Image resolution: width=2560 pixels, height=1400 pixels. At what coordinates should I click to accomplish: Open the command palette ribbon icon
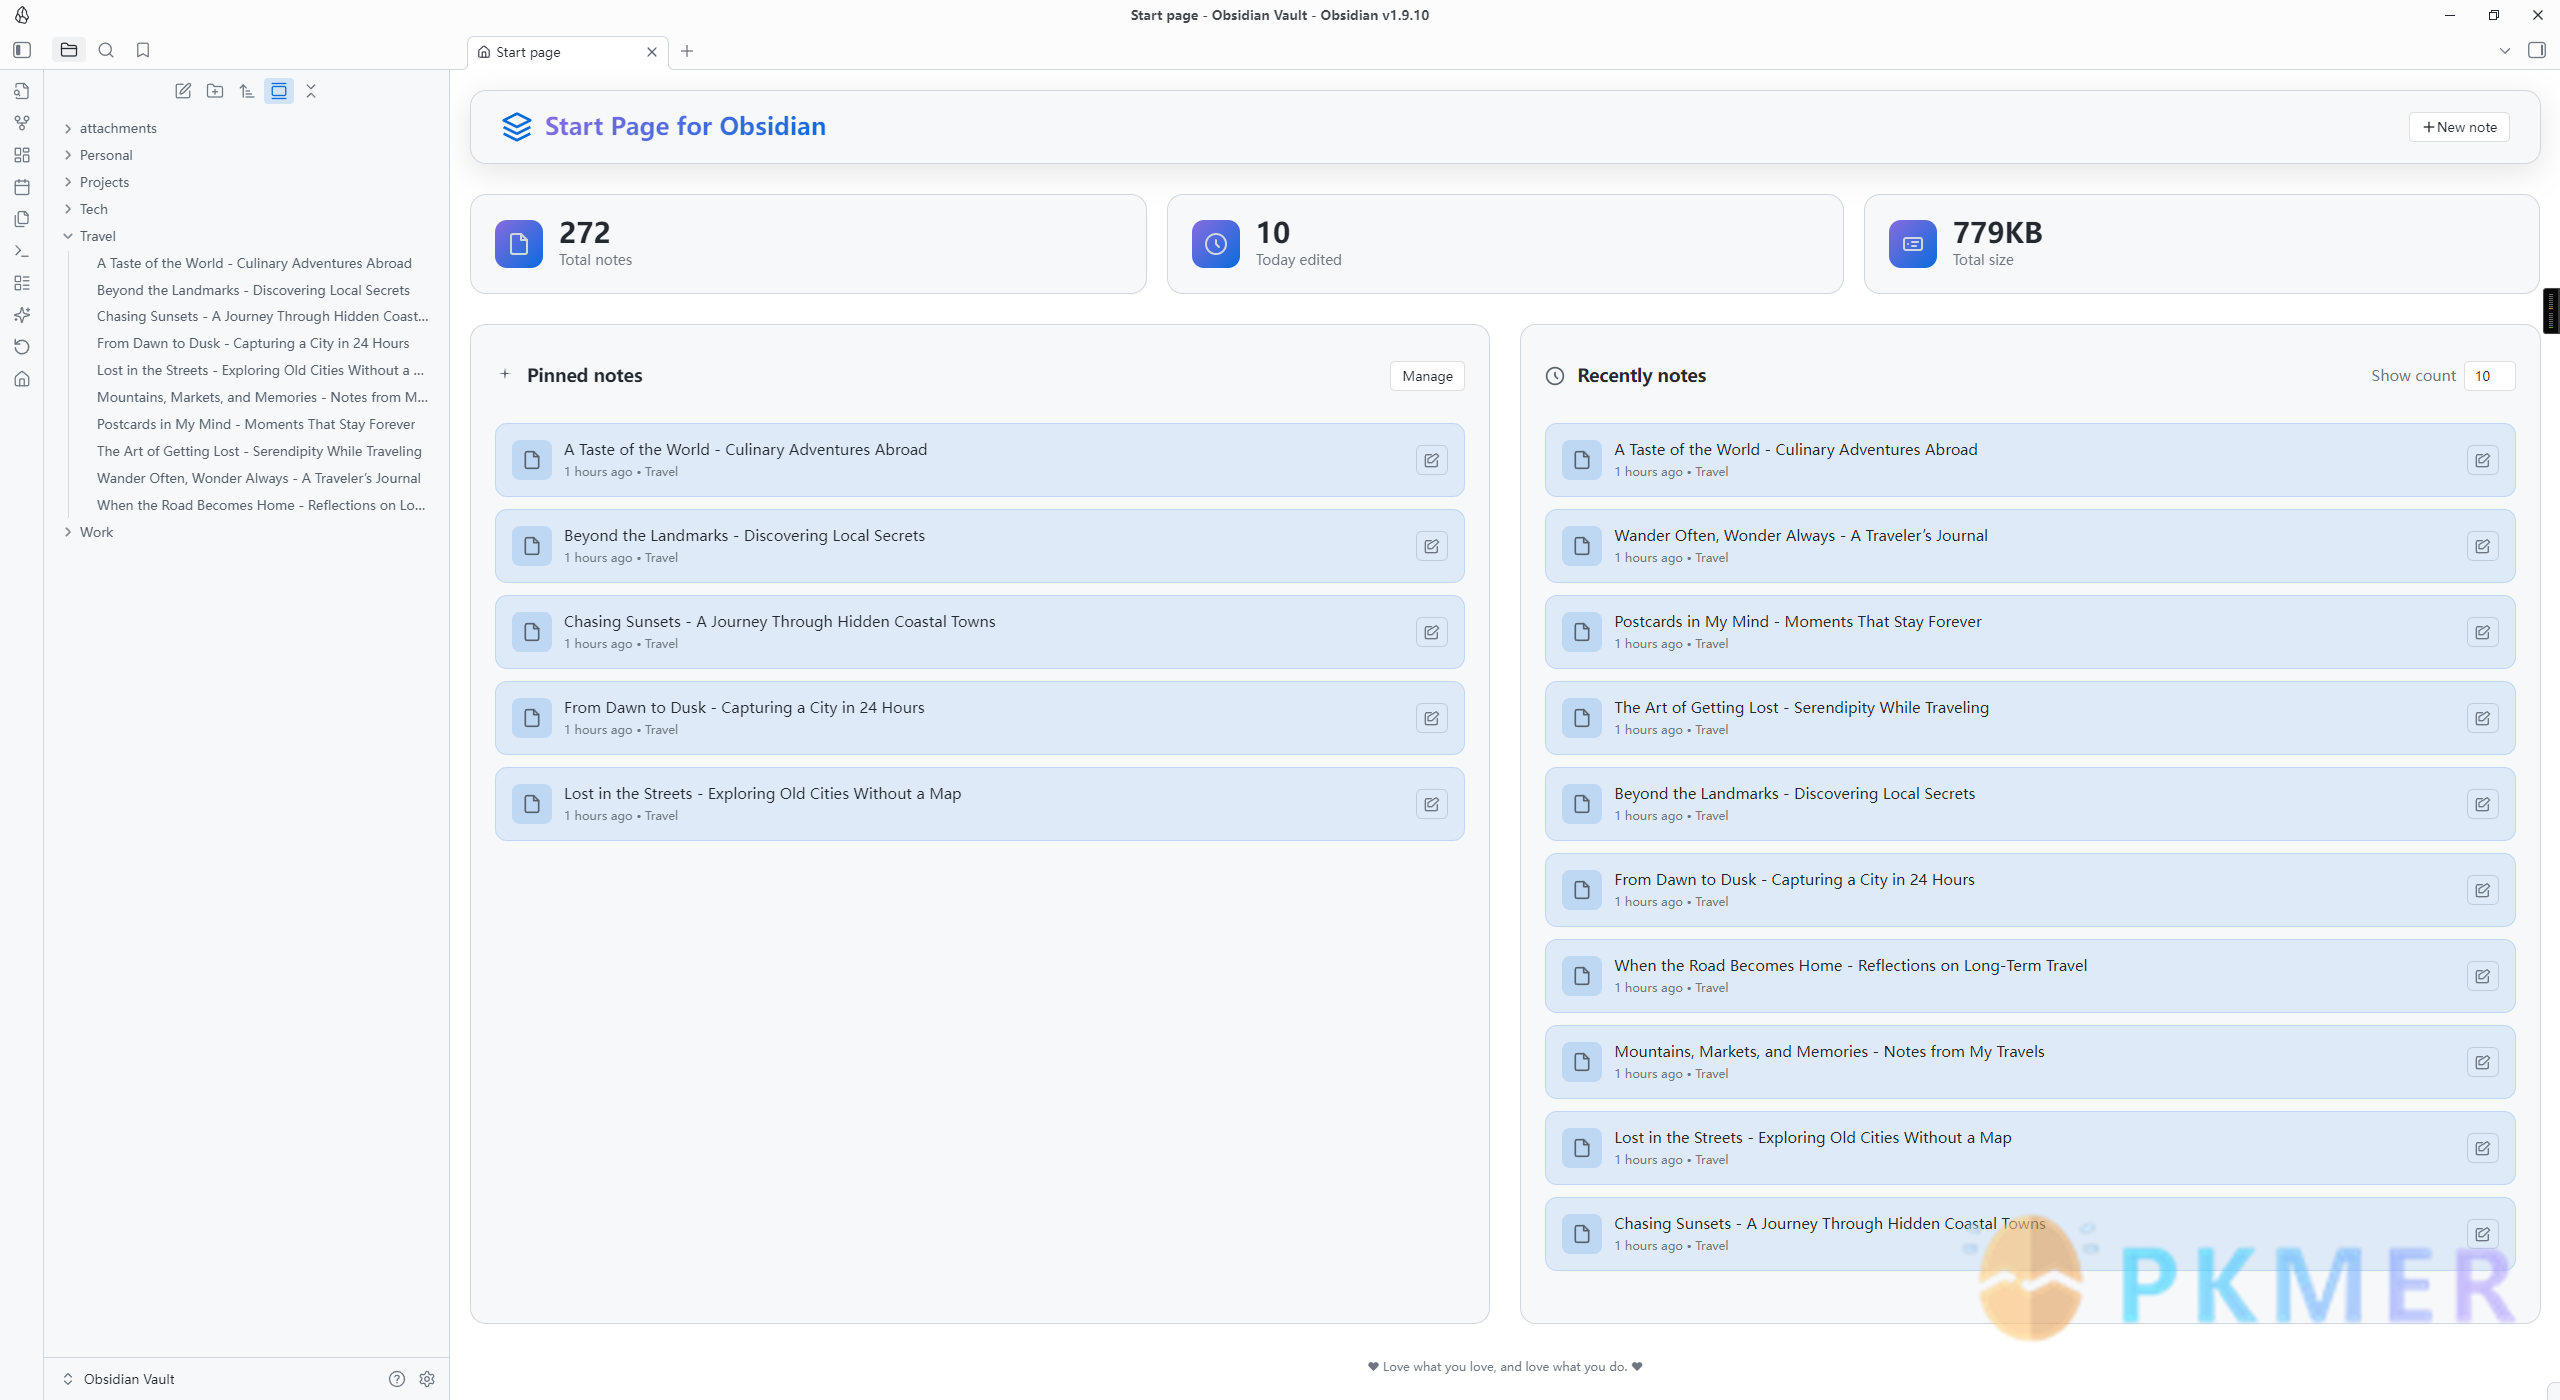point(22,251)
